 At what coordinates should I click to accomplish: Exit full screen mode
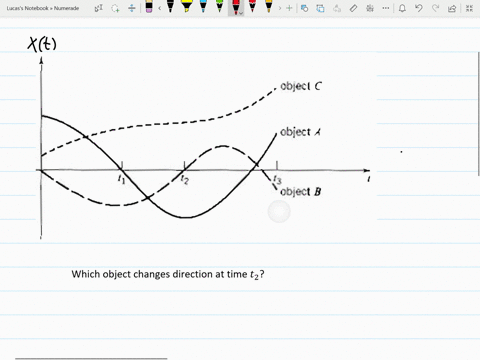469,8
